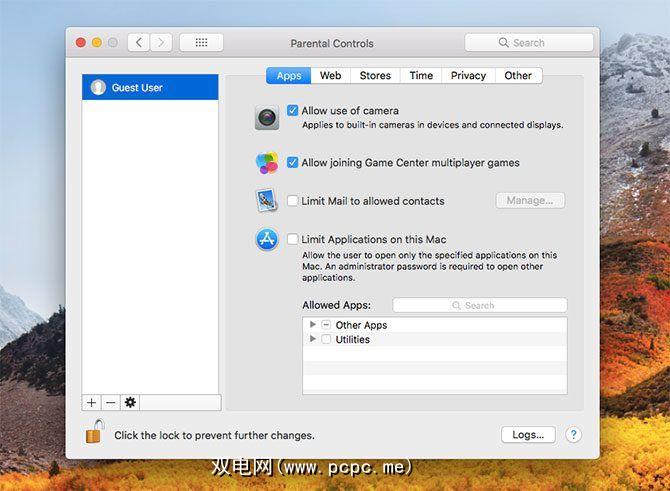Open the Privacy tab

pos(468,76)
